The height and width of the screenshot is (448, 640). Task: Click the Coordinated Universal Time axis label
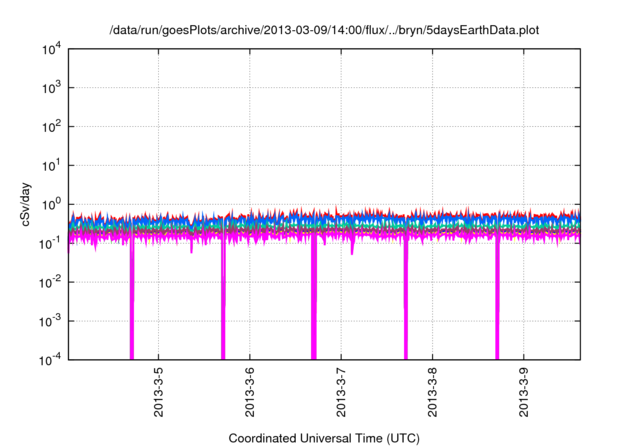(x=324, y=438)
